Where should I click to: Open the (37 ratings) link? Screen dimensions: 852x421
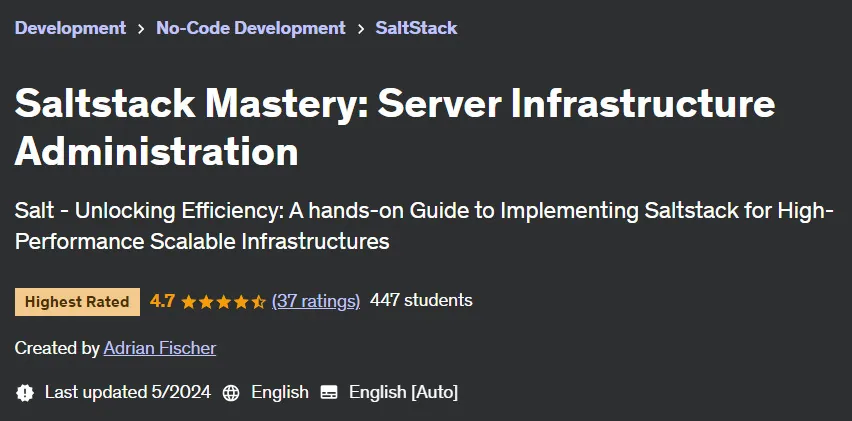click(x=316, y=301)
